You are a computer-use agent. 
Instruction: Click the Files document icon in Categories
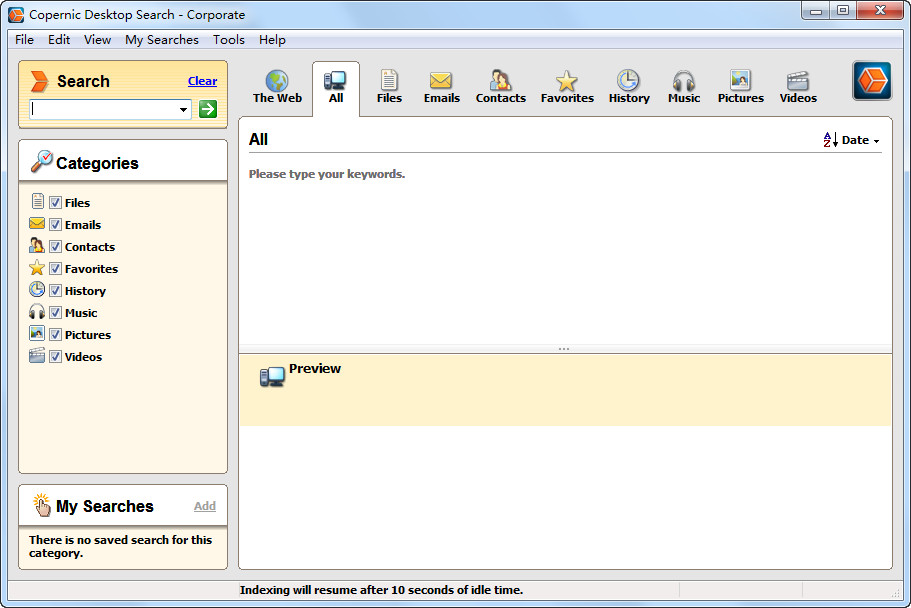tap(37, 201)
